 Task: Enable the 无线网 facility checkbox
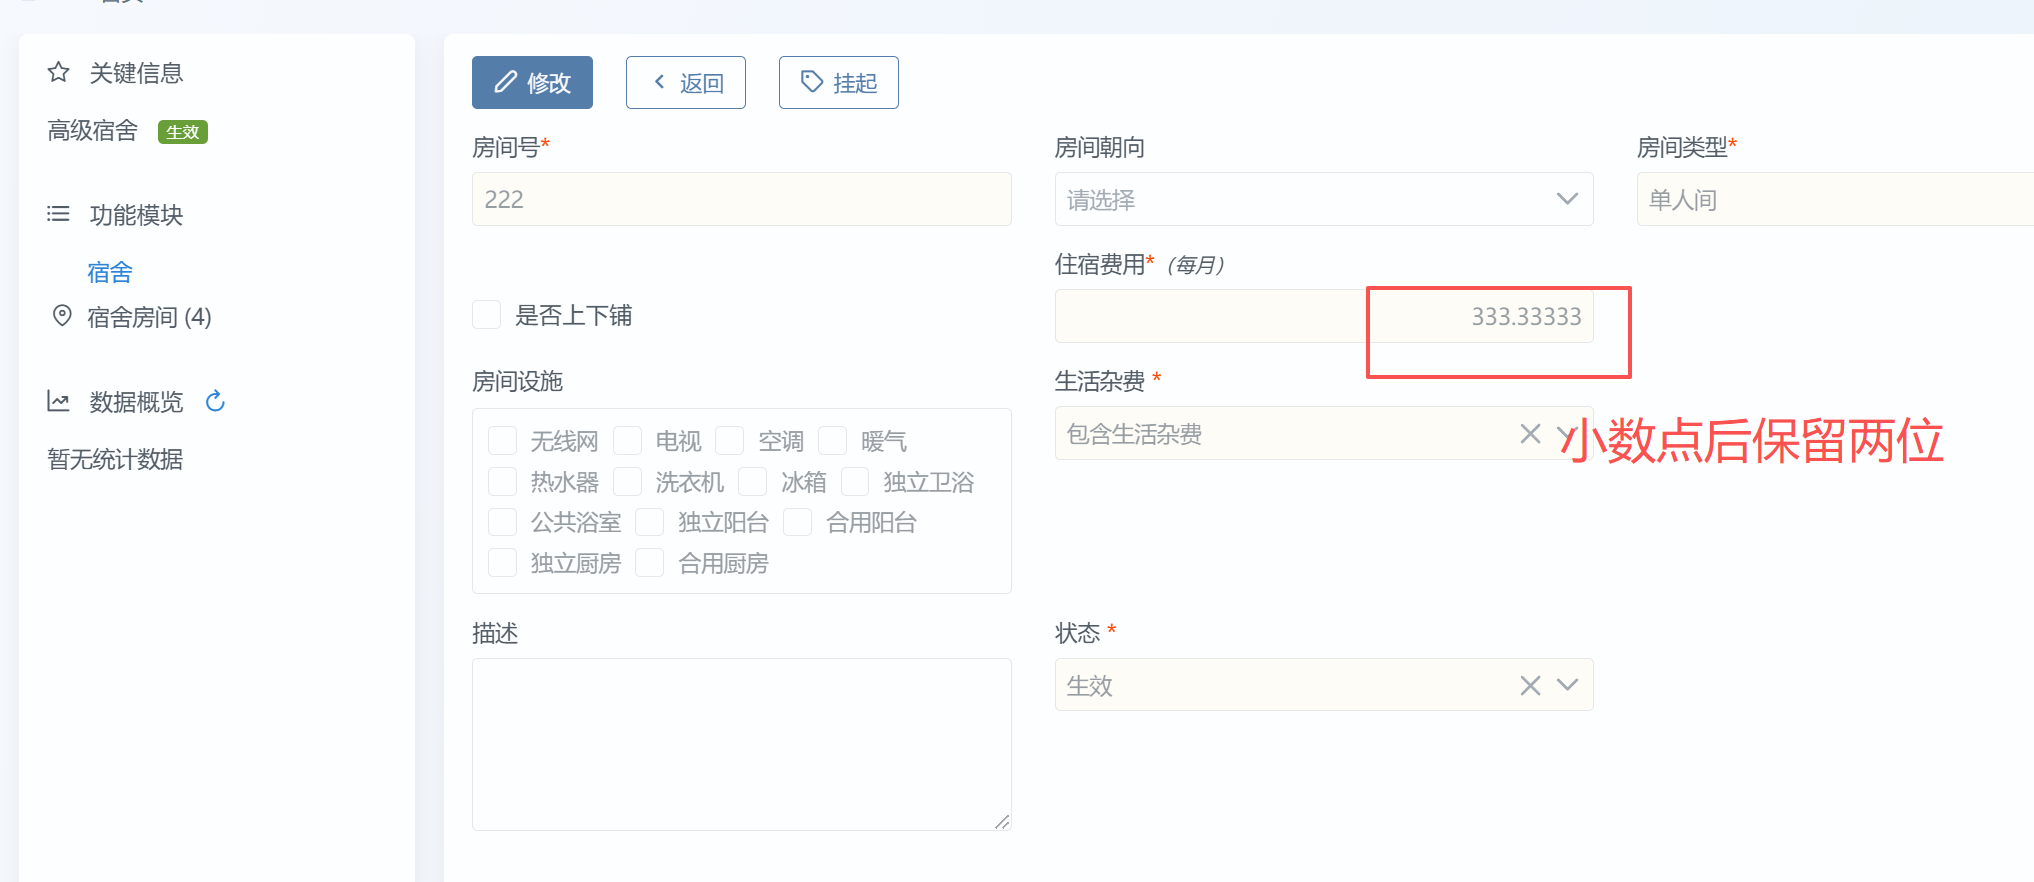coord(503,441)
